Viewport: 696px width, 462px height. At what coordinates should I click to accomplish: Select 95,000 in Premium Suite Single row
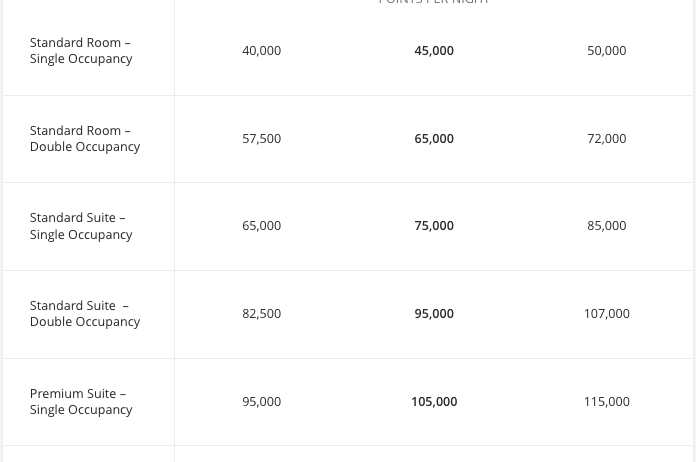tap(261, 402)
